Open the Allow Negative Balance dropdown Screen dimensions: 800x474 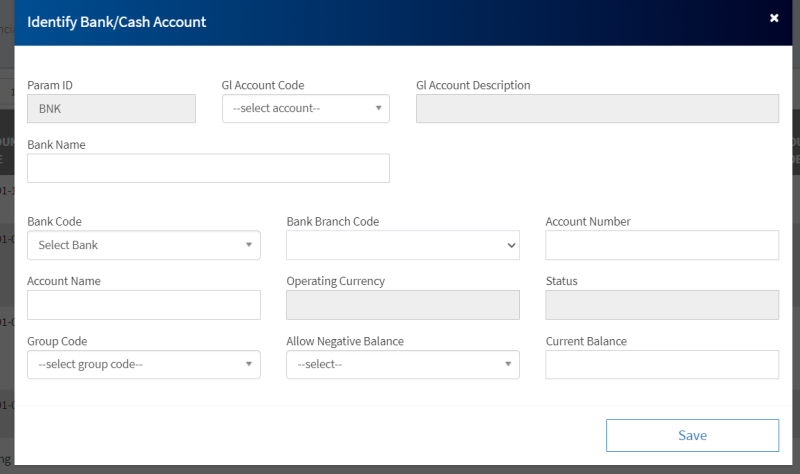tap(402, 365)
